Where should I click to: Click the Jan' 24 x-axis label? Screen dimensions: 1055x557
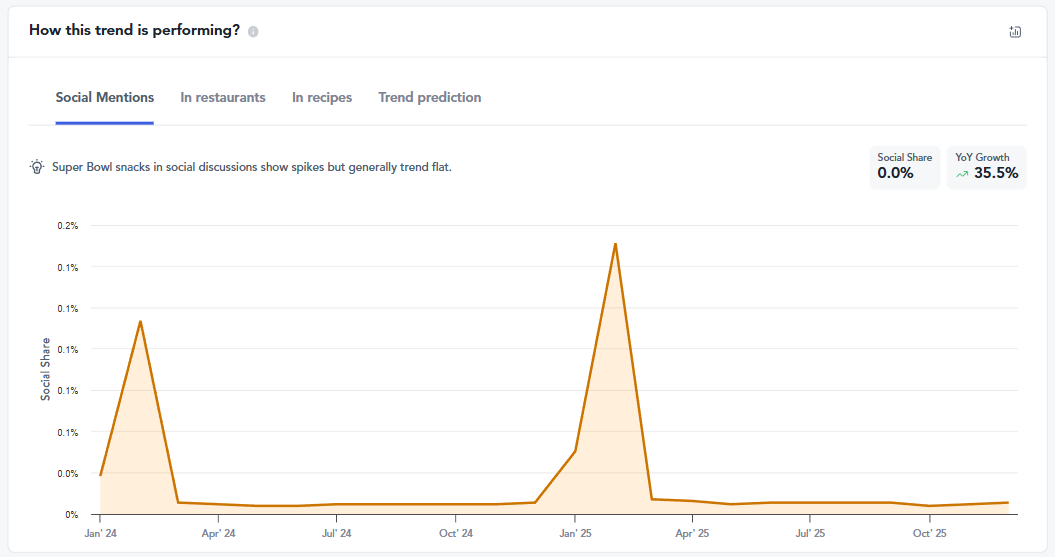coord(100,535)
